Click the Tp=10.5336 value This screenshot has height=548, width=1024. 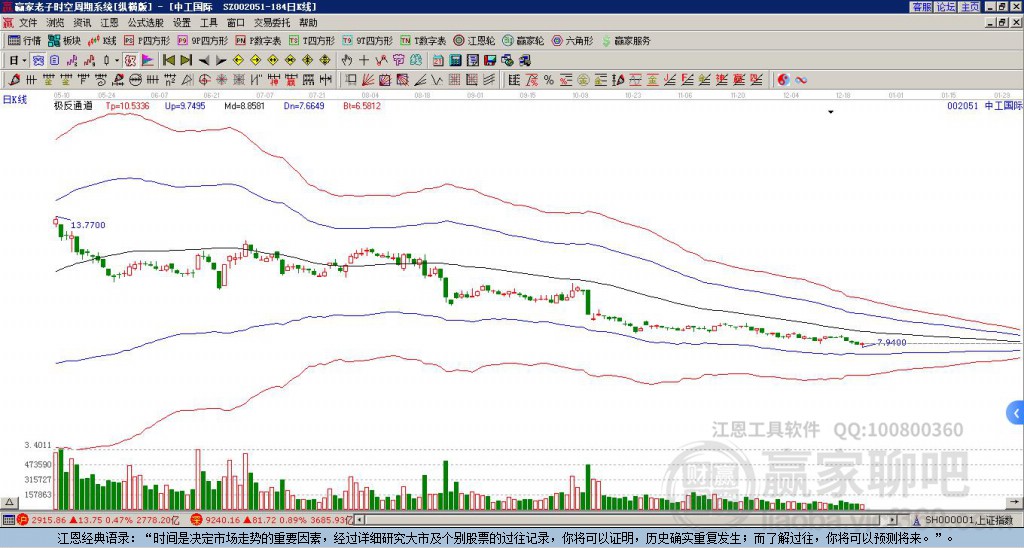coord(127,106)
